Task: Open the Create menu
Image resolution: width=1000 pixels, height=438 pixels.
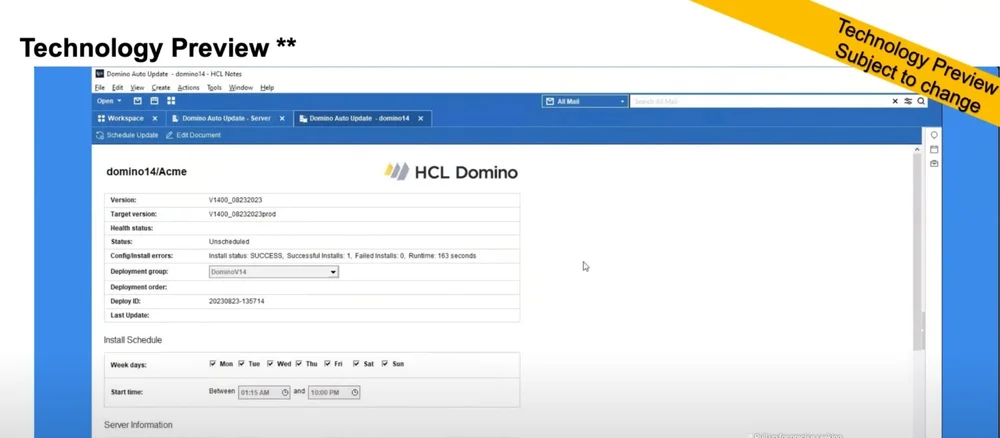Action: click(x=161, y=87)
